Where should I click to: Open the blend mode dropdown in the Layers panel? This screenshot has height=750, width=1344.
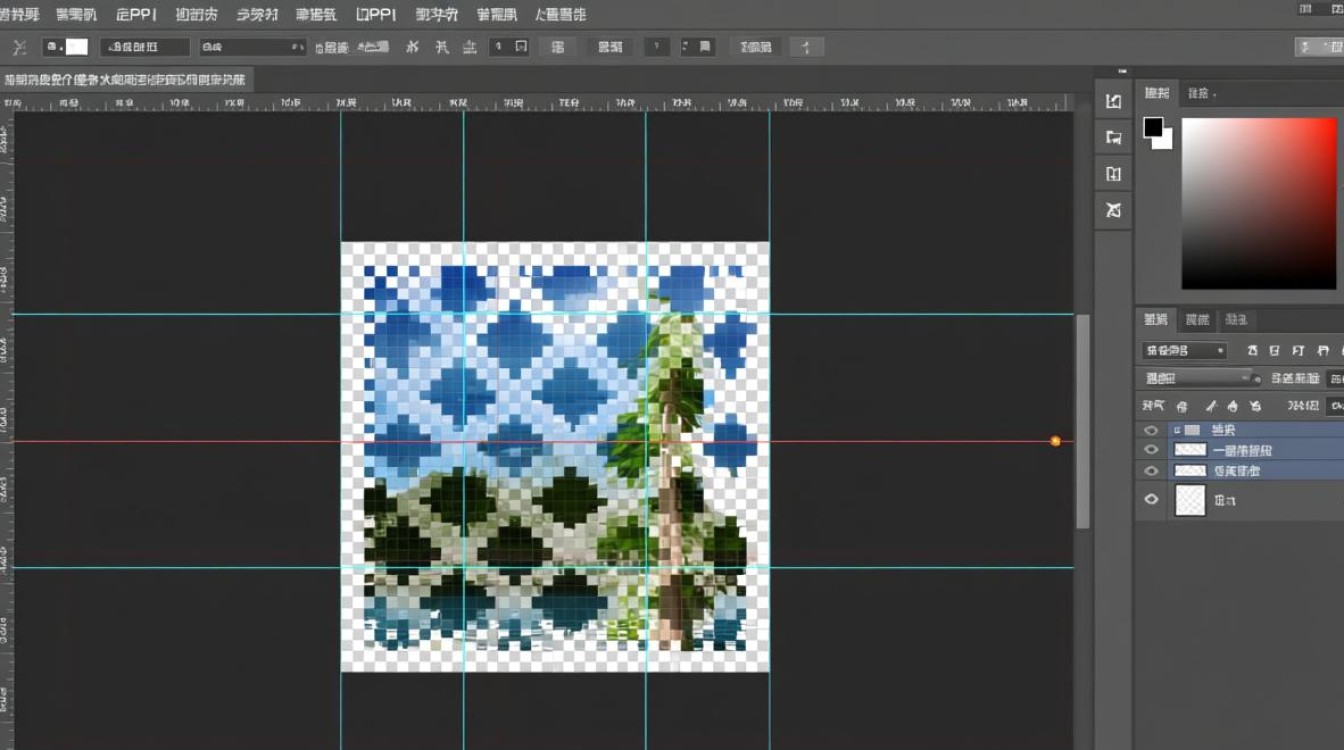[1197, 378]
